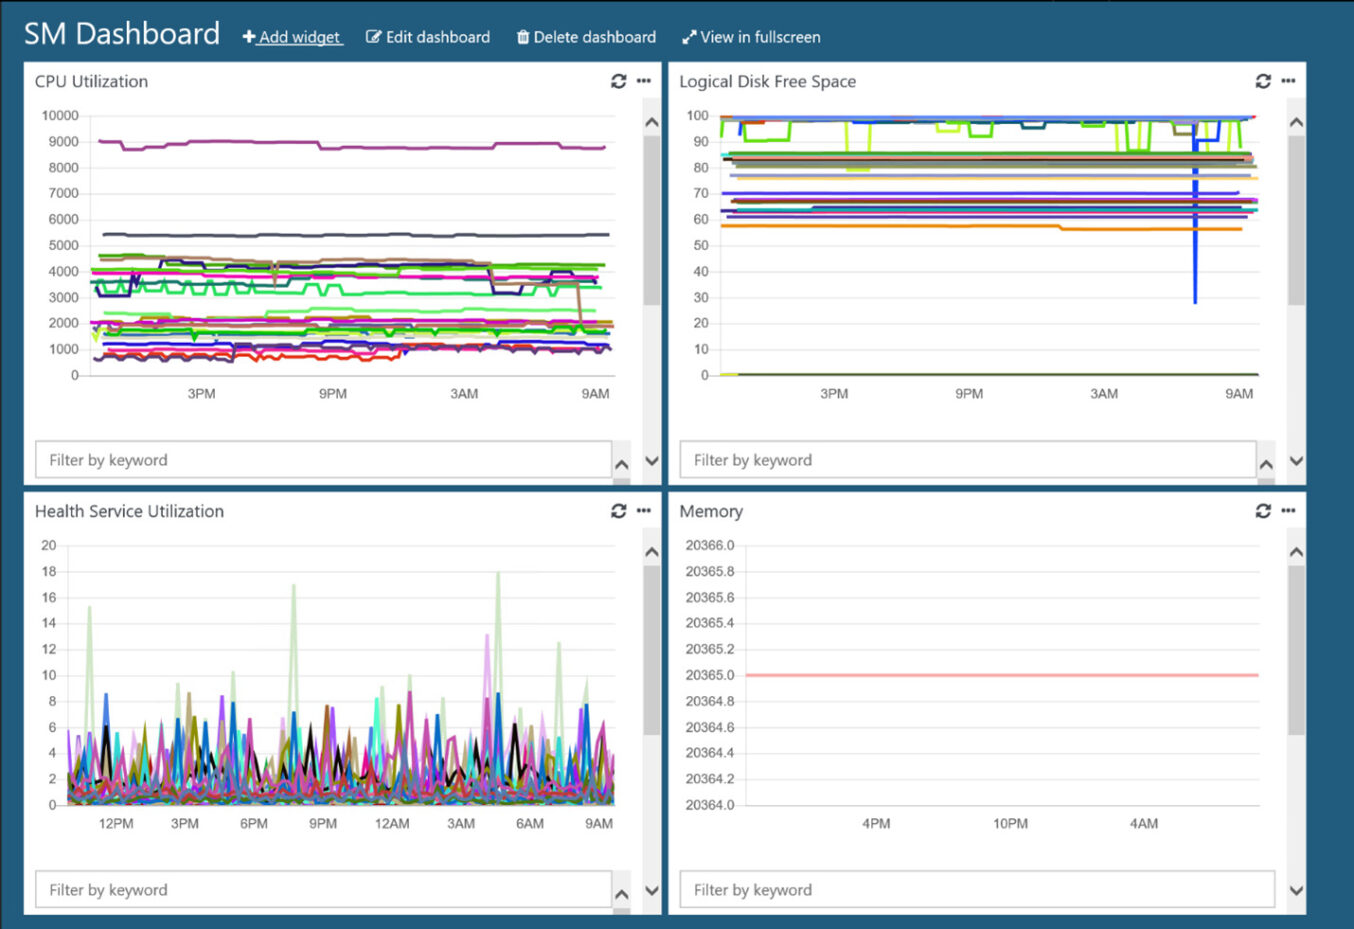Viewport: 1354px width, 929px height.
Task: Click the SM Dashboard title
Action: coord(122,34)
